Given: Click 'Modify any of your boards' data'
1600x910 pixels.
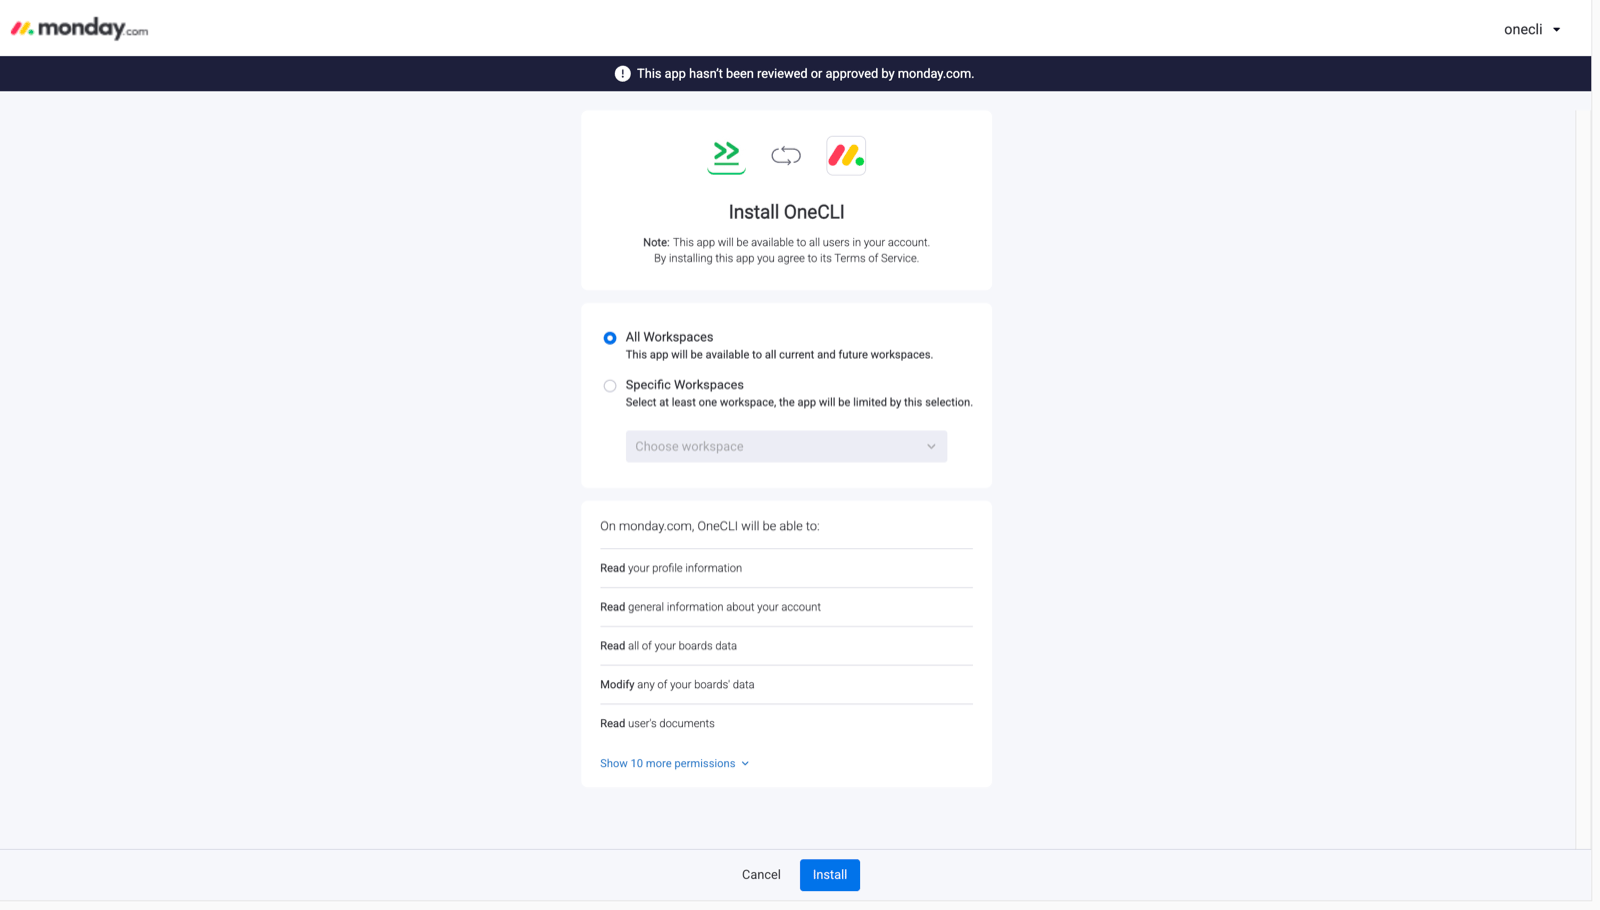Looking at the screenshot, I should 677,685.
